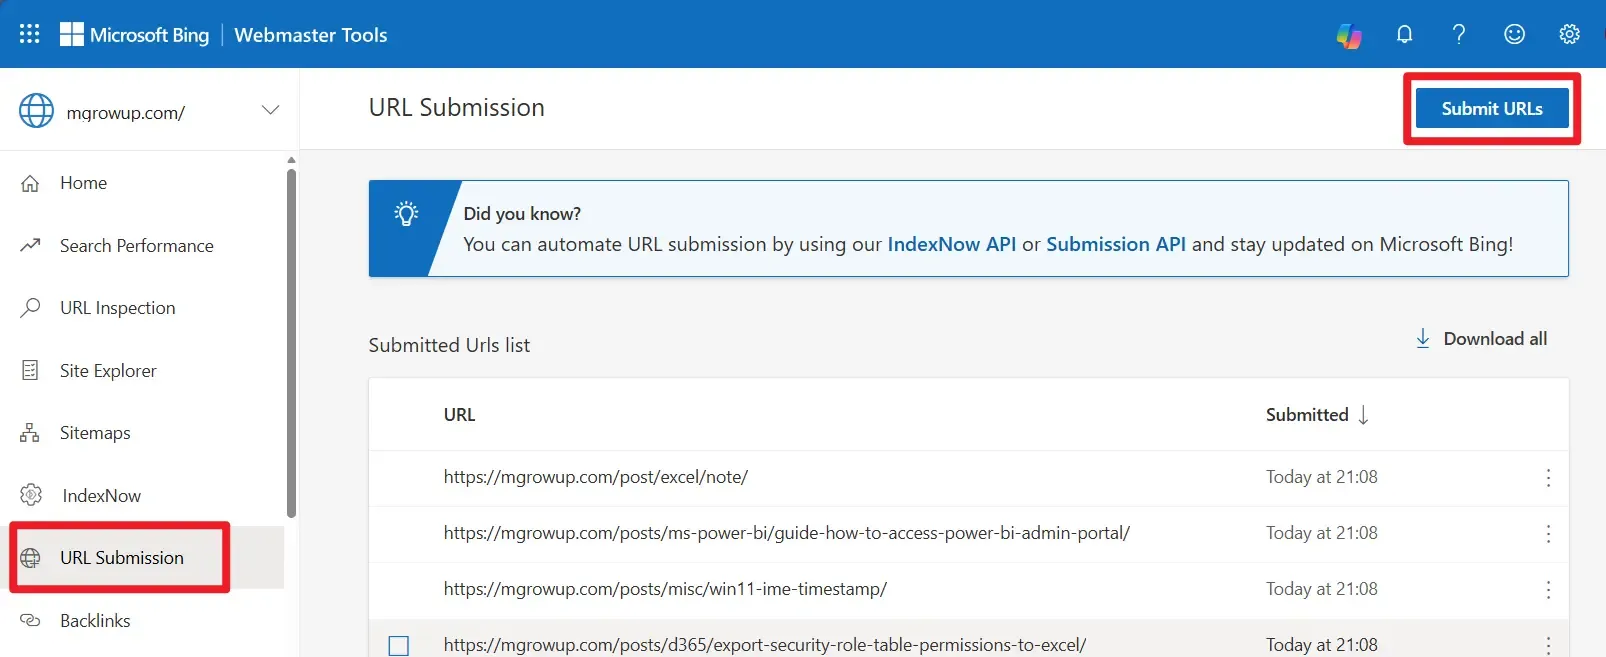1606x657 pixels.
Task: Click the sidebar vertical scrollbar thumb
Action: pyautogui.click(x=291, y=343)
